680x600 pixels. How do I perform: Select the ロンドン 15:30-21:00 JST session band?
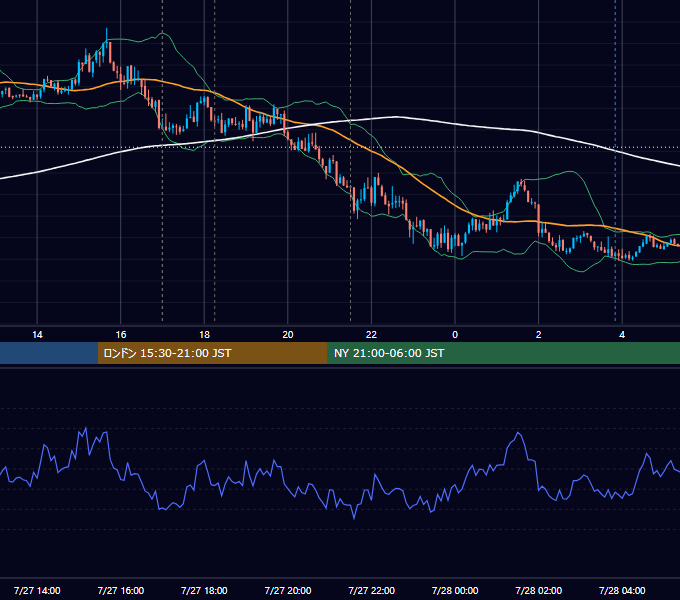[212, 353]
